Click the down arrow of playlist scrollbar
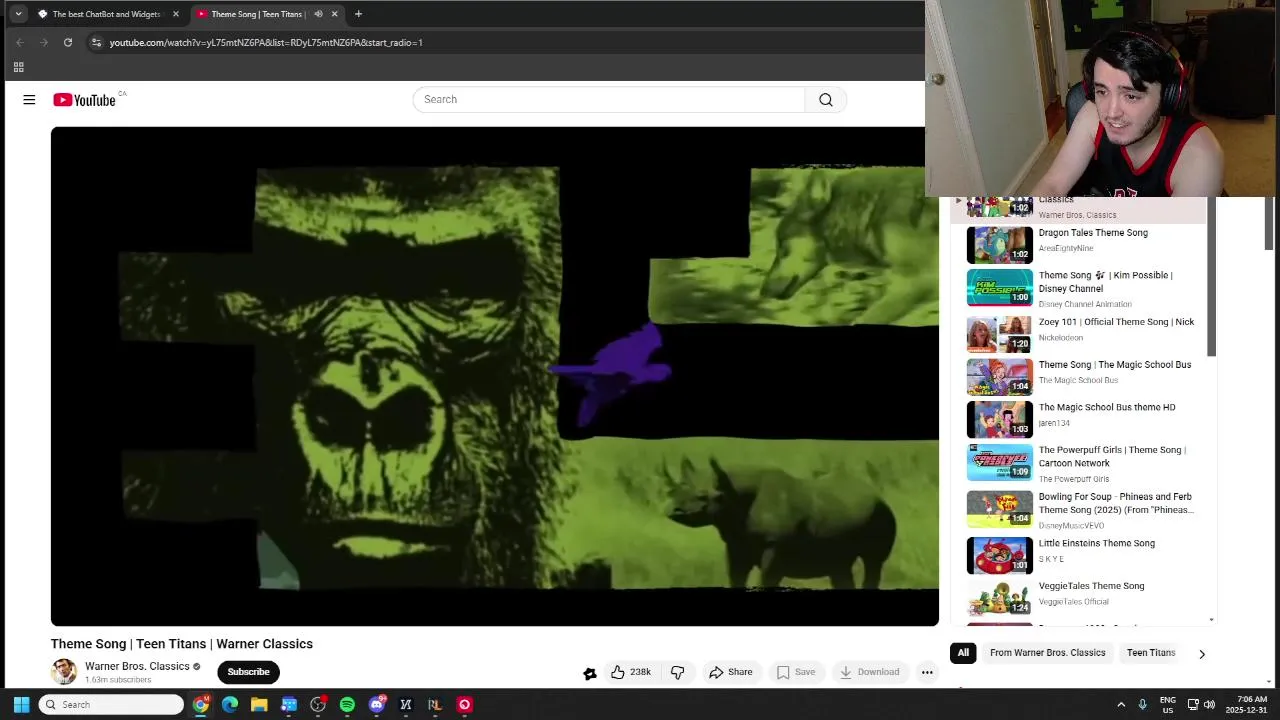Image resolution: width=1280 pixels, height=720 pixels. tap(1212, 620)
